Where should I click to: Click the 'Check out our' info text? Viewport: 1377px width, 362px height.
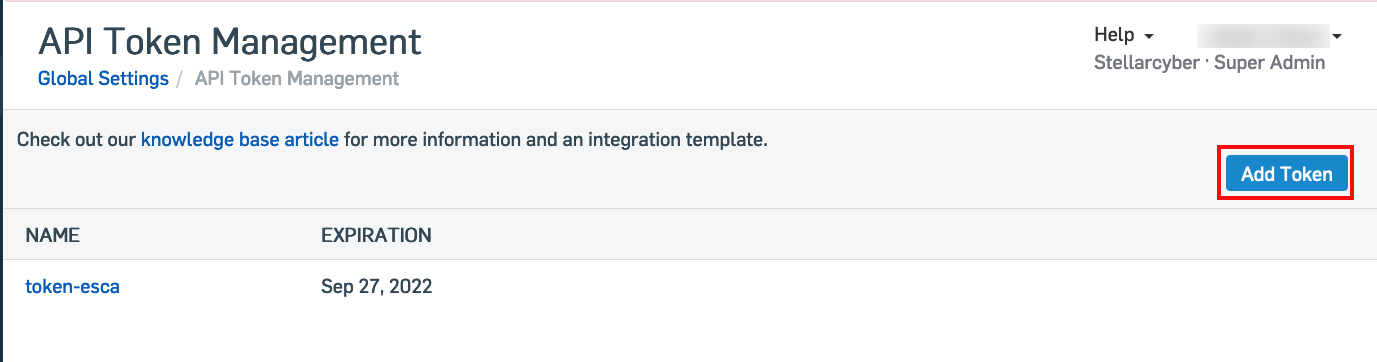tap(77, 139)
